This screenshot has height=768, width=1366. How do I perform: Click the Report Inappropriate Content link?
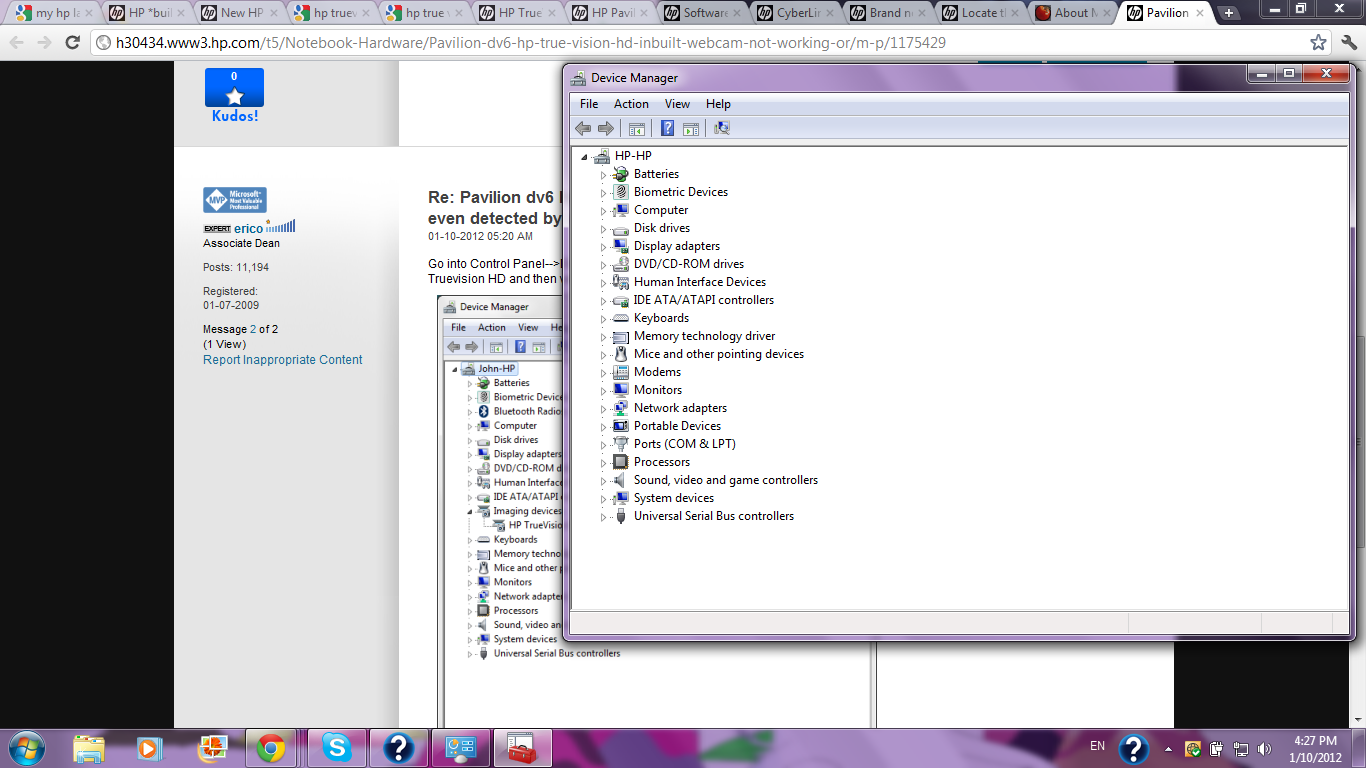point(282,360)
